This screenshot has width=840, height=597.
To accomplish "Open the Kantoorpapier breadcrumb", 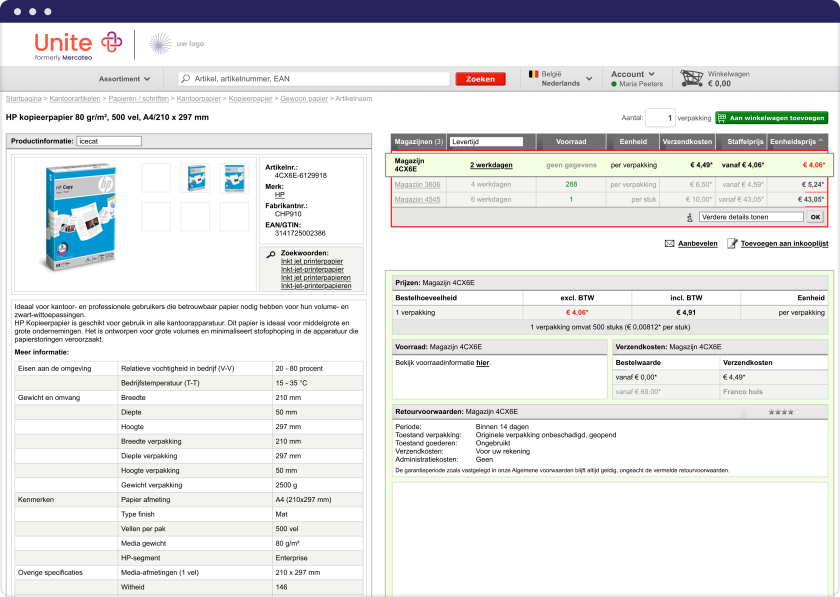I will (199, 99).
